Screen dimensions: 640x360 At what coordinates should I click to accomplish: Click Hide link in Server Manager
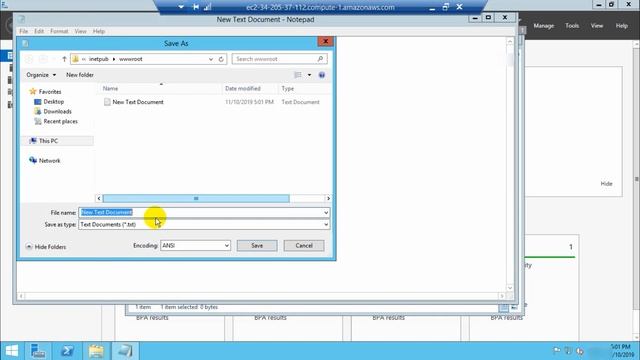(606, 184)
